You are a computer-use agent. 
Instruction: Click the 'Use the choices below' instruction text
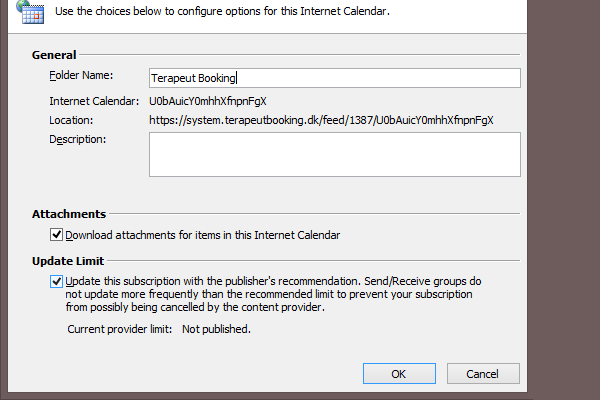point(222,11)
